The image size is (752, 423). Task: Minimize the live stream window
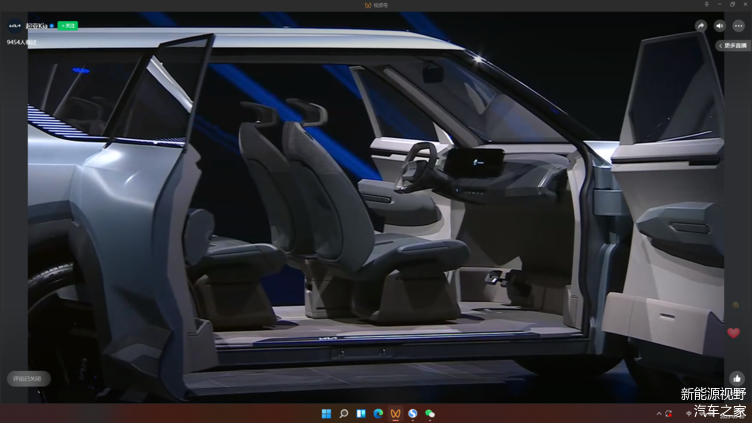pyautogui.click(x=719, y=4)
